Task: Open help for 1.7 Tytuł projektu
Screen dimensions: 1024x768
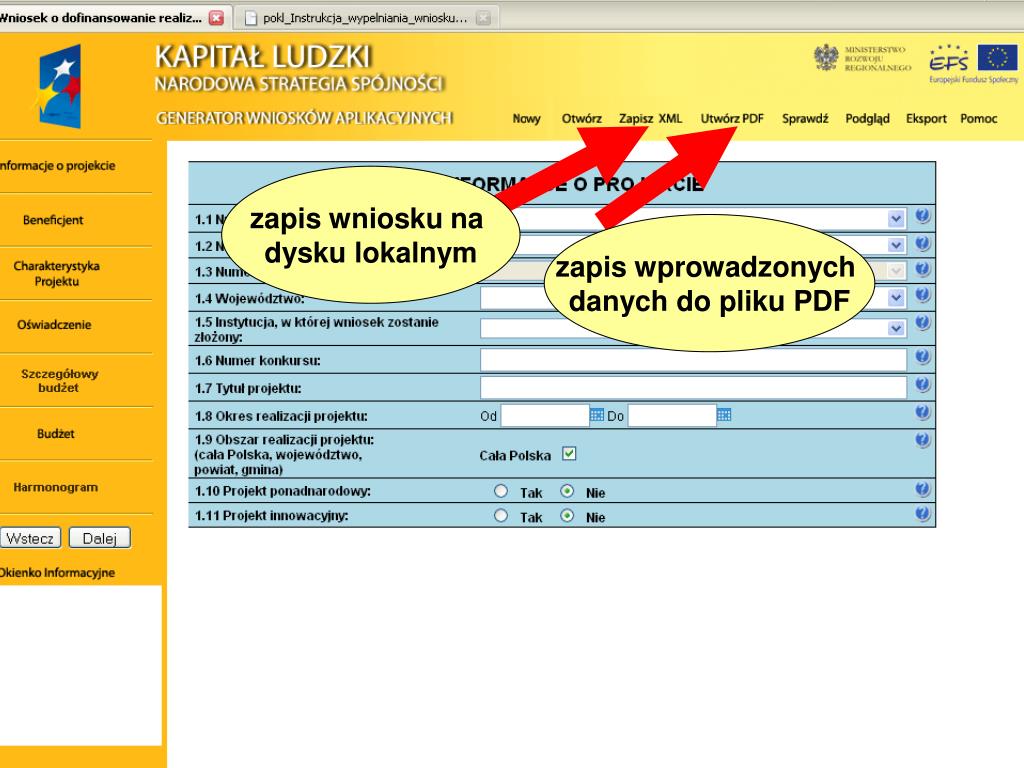Action: tap(922, 385)
